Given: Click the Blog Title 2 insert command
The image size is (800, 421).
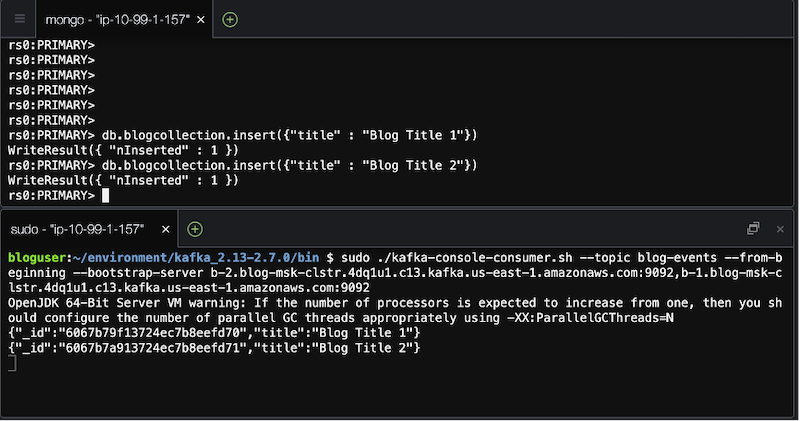Looking at the screenshot, I should (289, 165).
